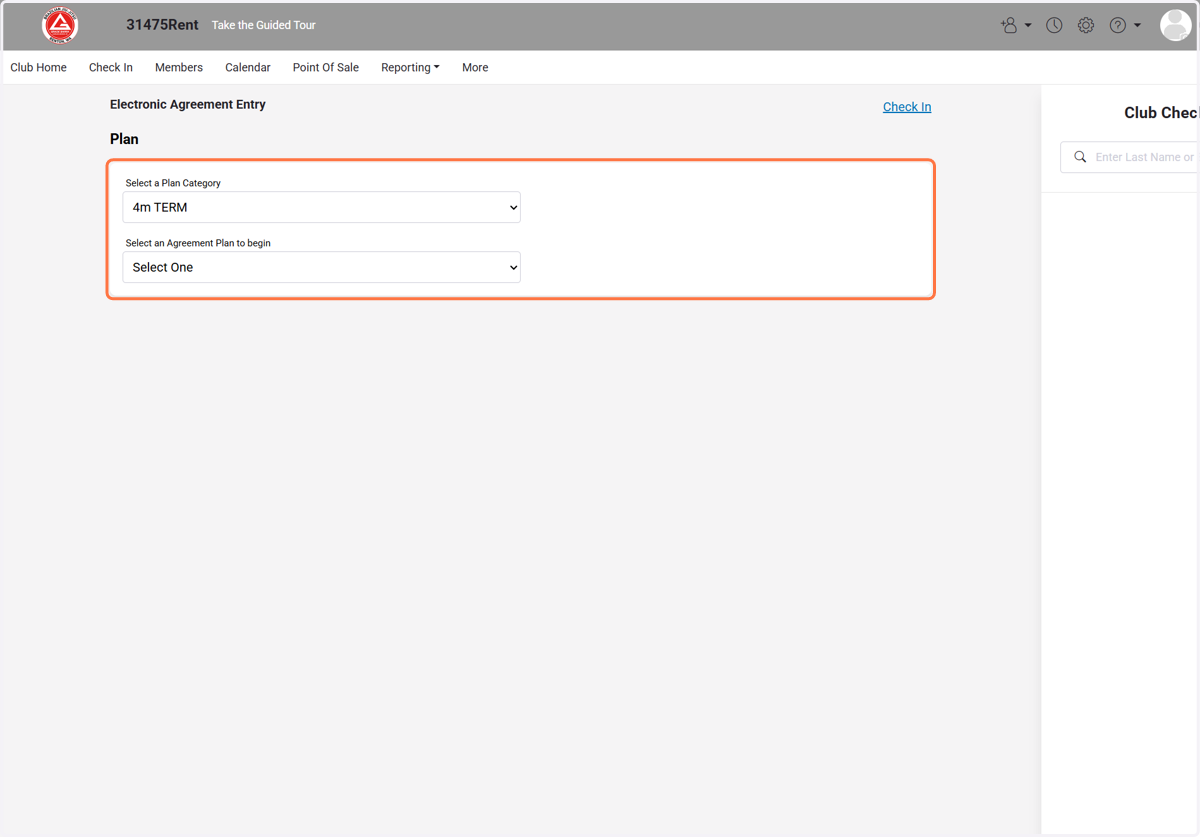
Task: Click the Electronic Agreement Entry heading
Action: coord(188,104)
